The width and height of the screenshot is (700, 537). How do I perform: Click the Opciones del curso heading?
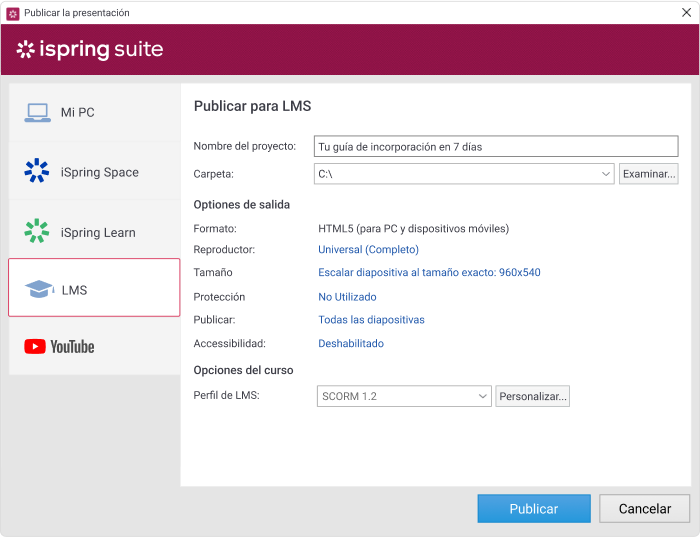pyautogui.click(x=243, y=370)
